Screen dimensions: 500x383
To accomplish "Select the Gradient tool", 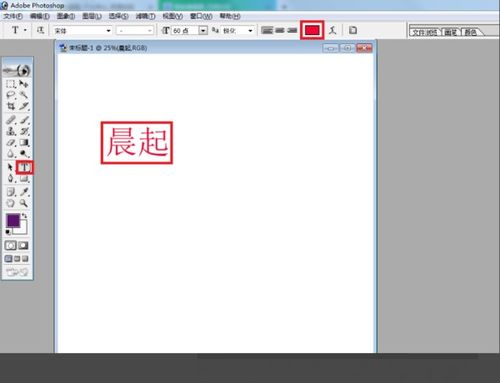I will (x=24, y=143).
